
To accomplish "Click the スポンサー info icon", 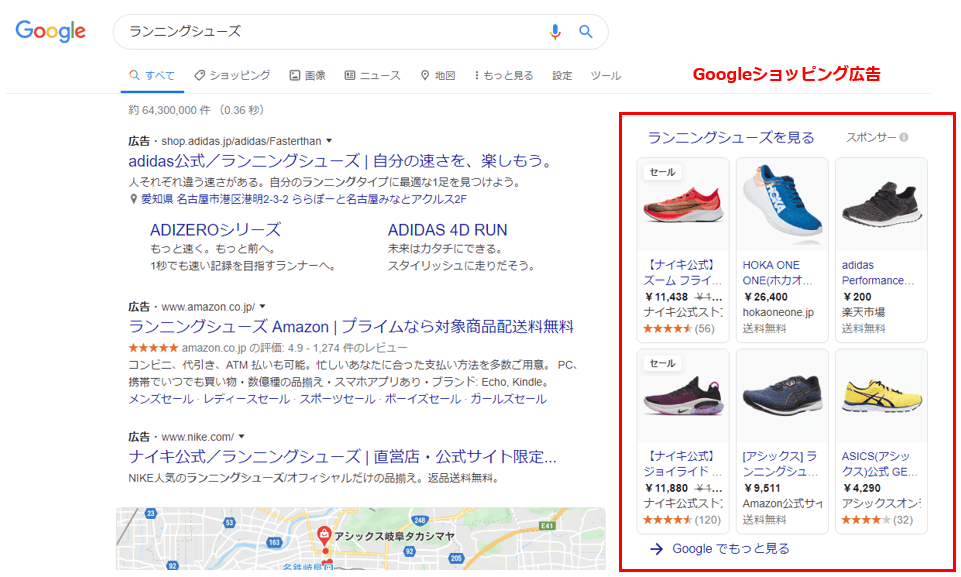I will coord(904,137).
